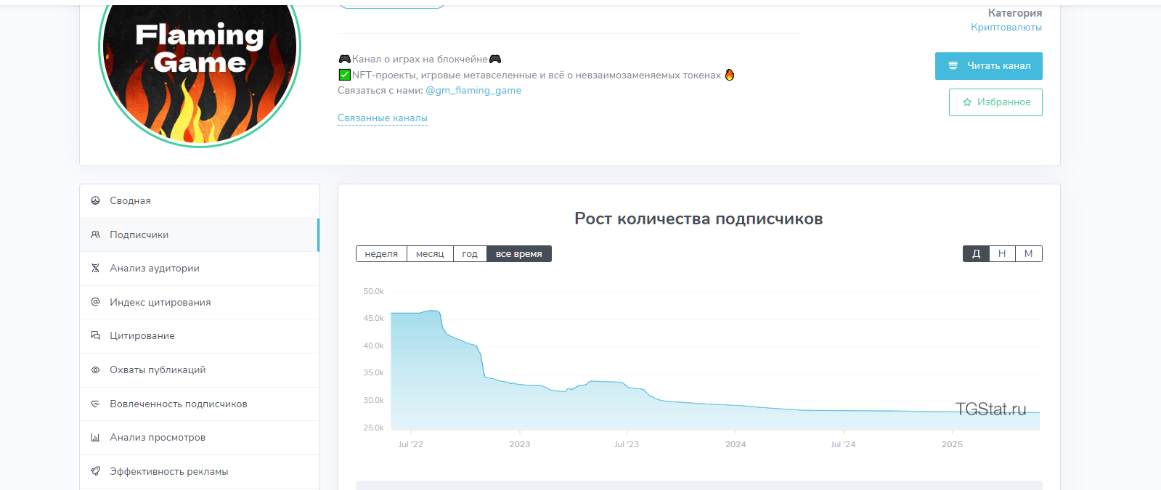Open Эффективность рекламы section
The image size is (1161, 490).
(x=199, y=471)
